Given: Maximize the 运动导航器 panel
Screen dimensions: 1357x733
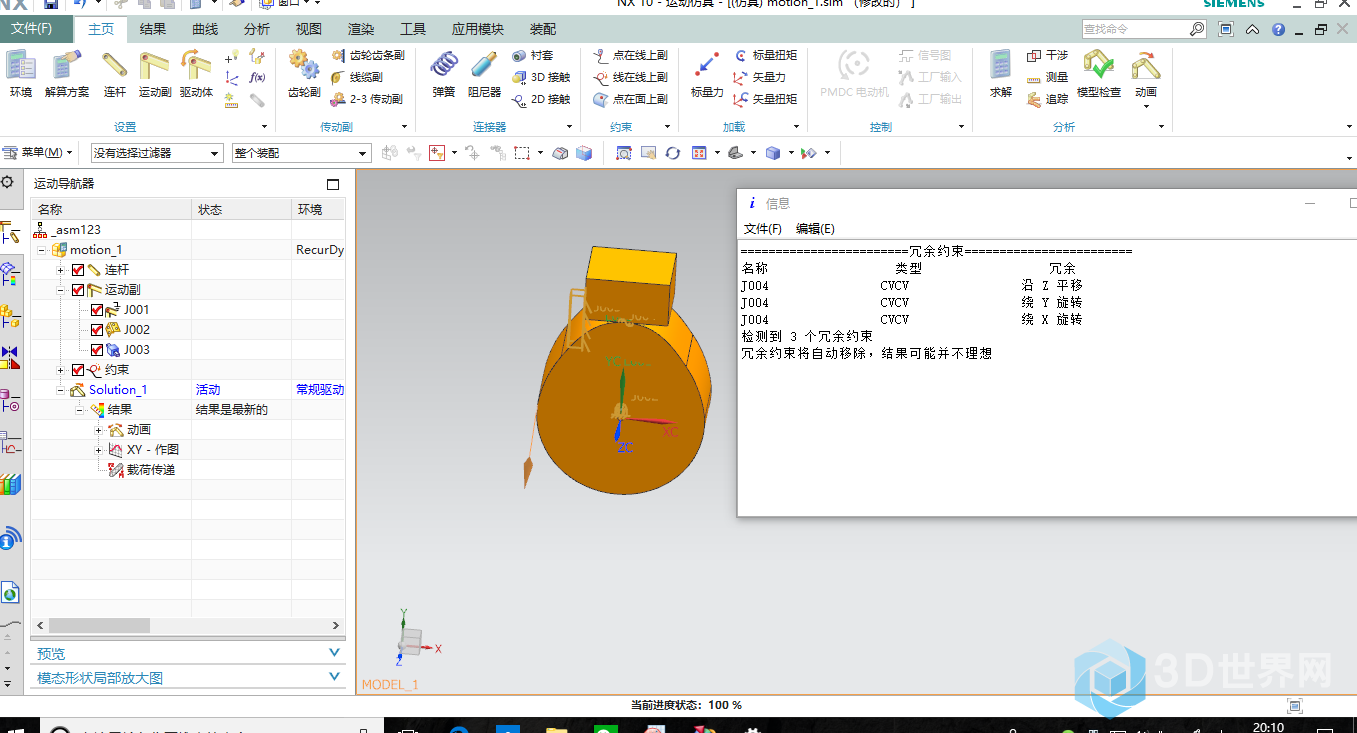Looking at the screenshot, I should click(333, 184).
